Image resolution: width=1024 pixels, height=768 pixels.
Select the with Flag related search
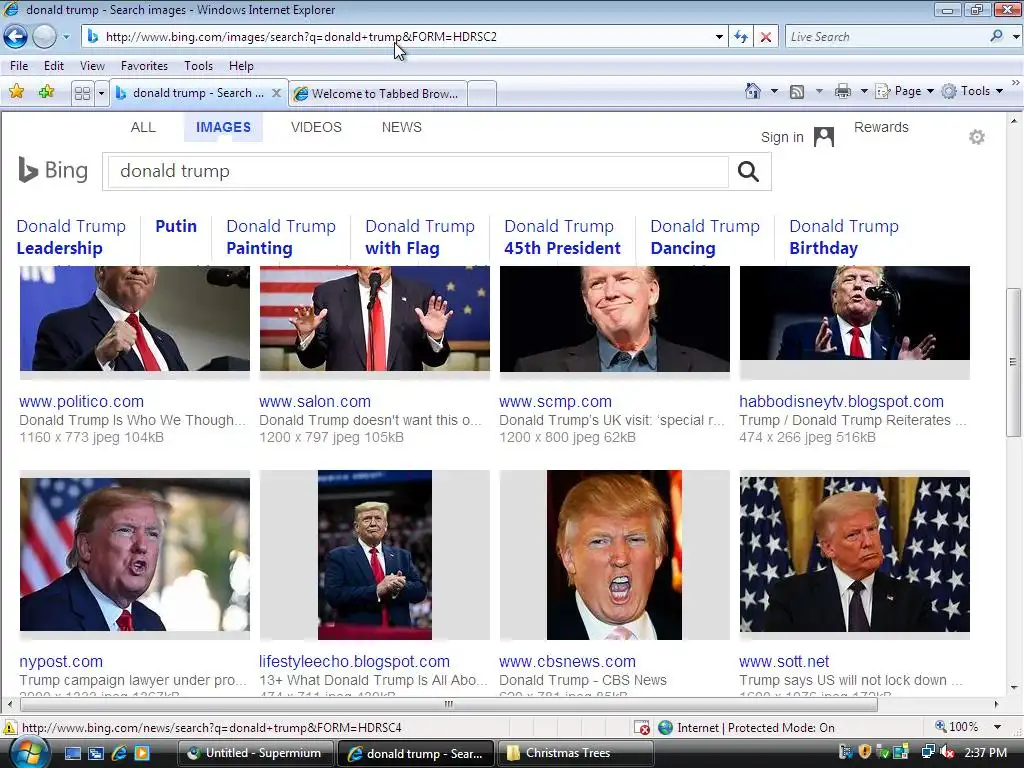[x=420, y=237]
